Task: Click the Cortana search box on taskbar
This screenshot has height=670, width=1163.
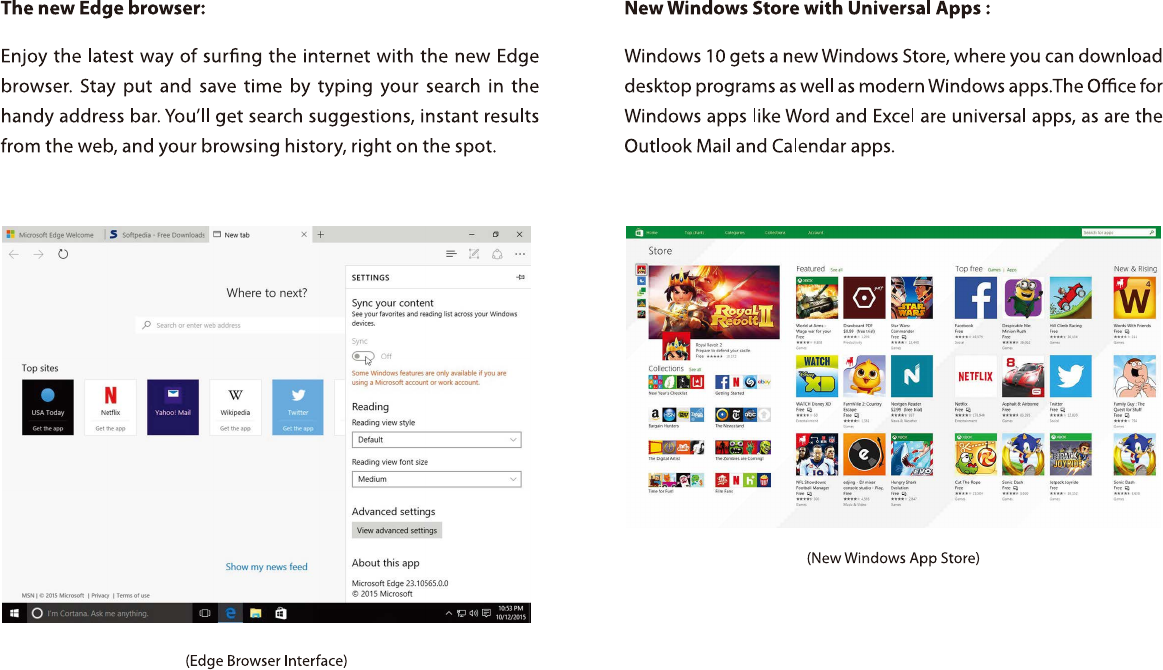Action: click(x=109, y=614)
